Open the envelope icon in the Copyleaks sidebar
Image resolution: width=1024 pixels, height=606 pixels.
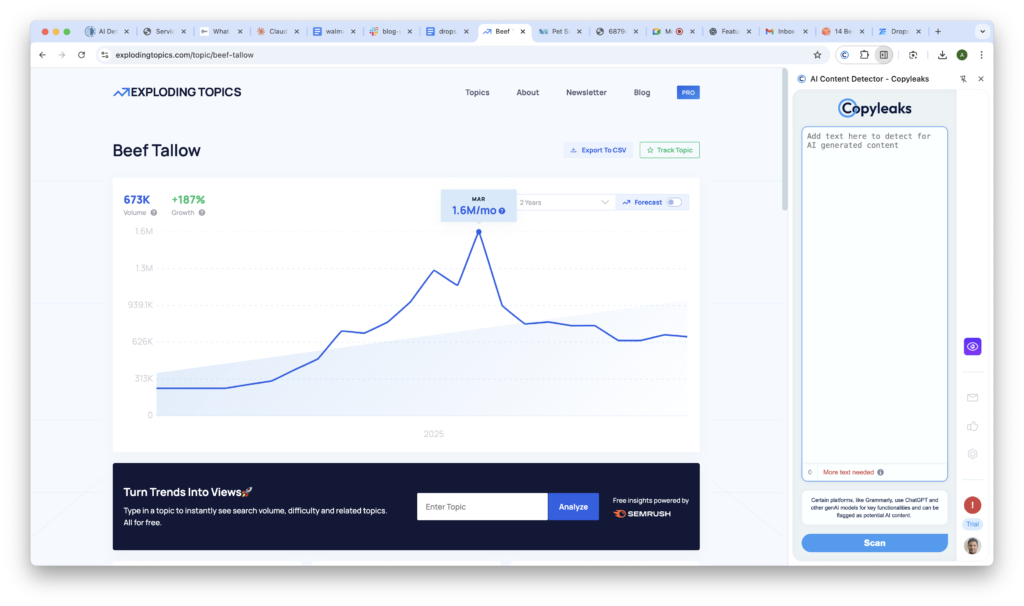[x=972, y=397]
